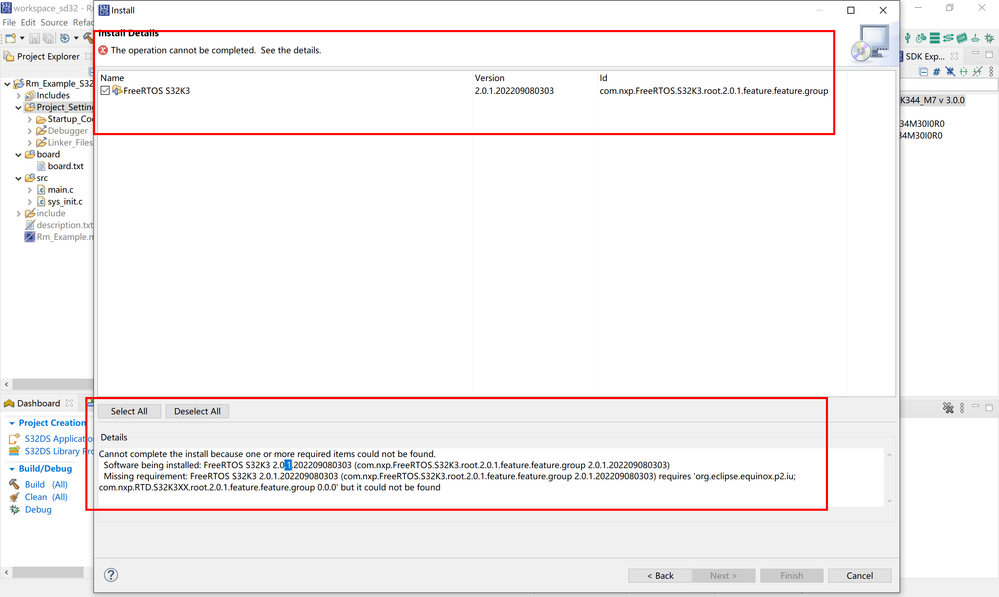The image size is (999, 597).
Task: Click Collapse All icon in SDK Explorer
Action: [923, 71]
